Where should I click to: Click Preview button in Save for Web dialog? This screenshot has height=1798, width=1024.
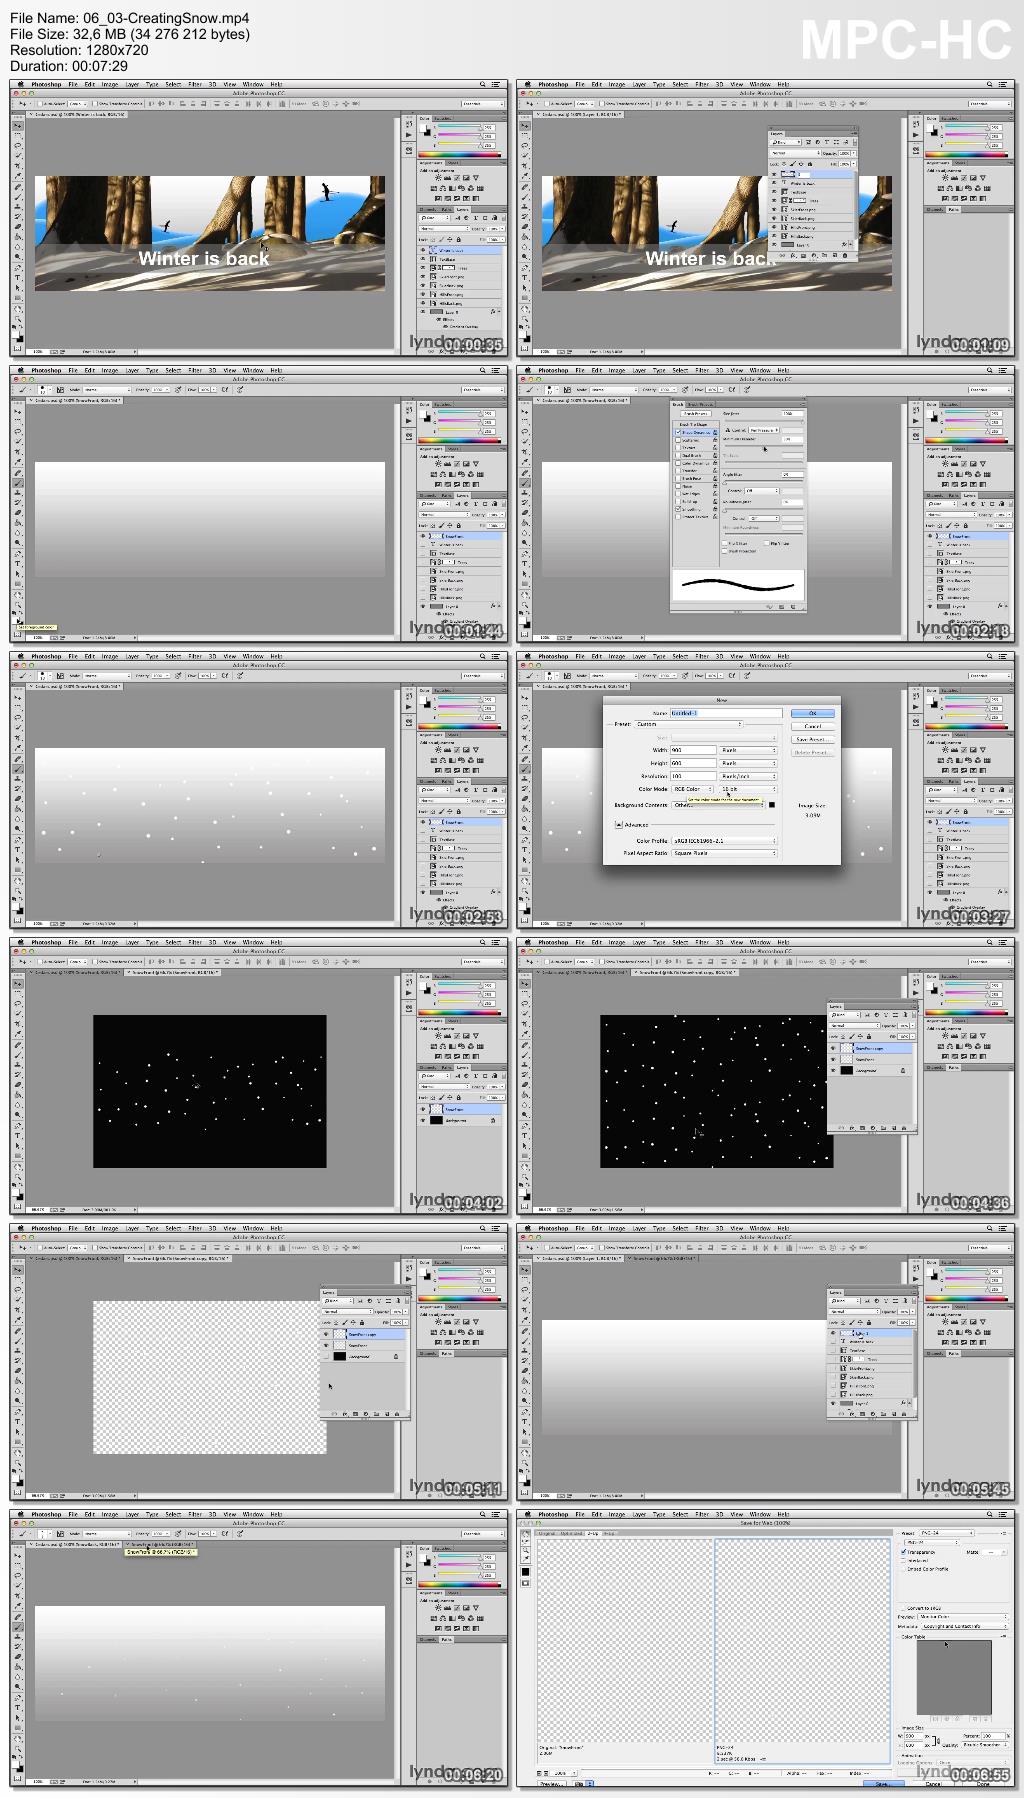click(x=551, y=1783)
